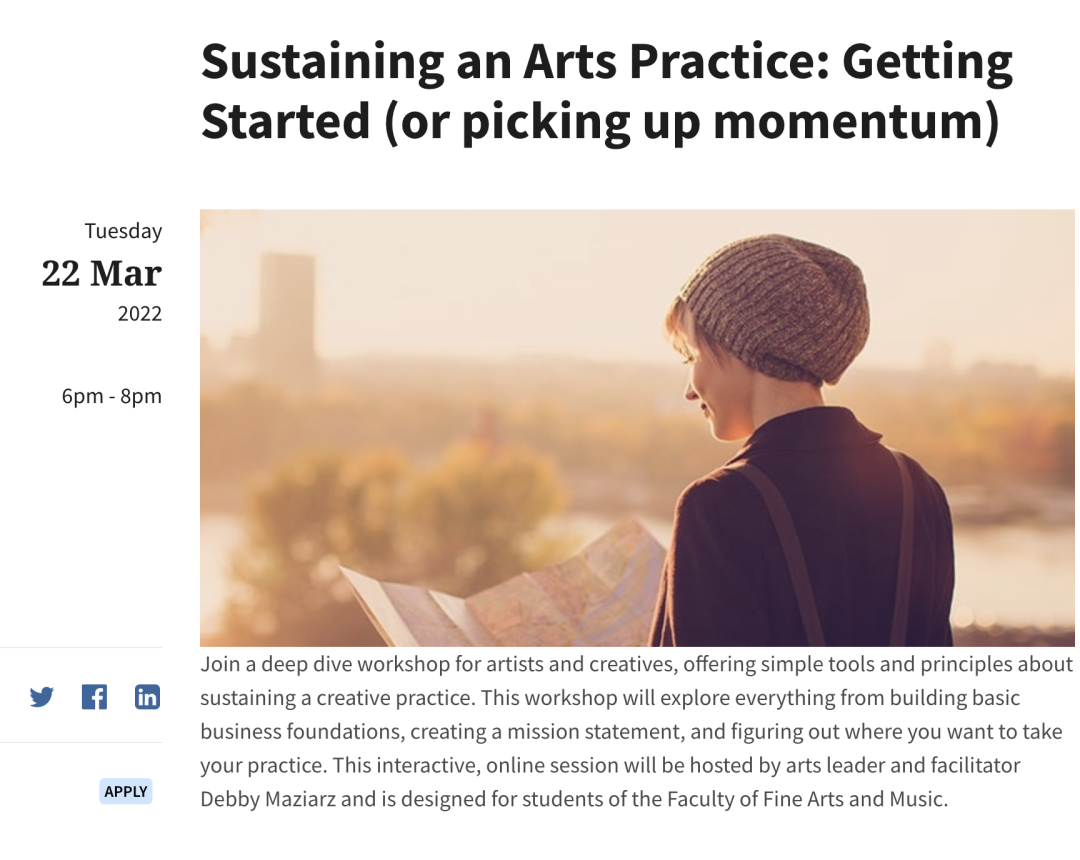Select the 22 Mar date text
The width and height of the screenshot is (1080, 860).
(102, 273)
